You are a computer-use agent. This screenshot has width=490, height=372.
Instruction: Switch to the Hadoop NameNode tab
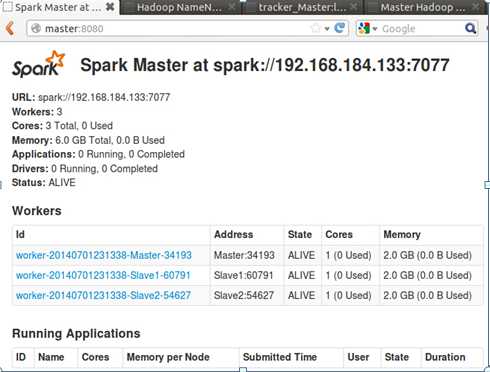pos(179,7)
